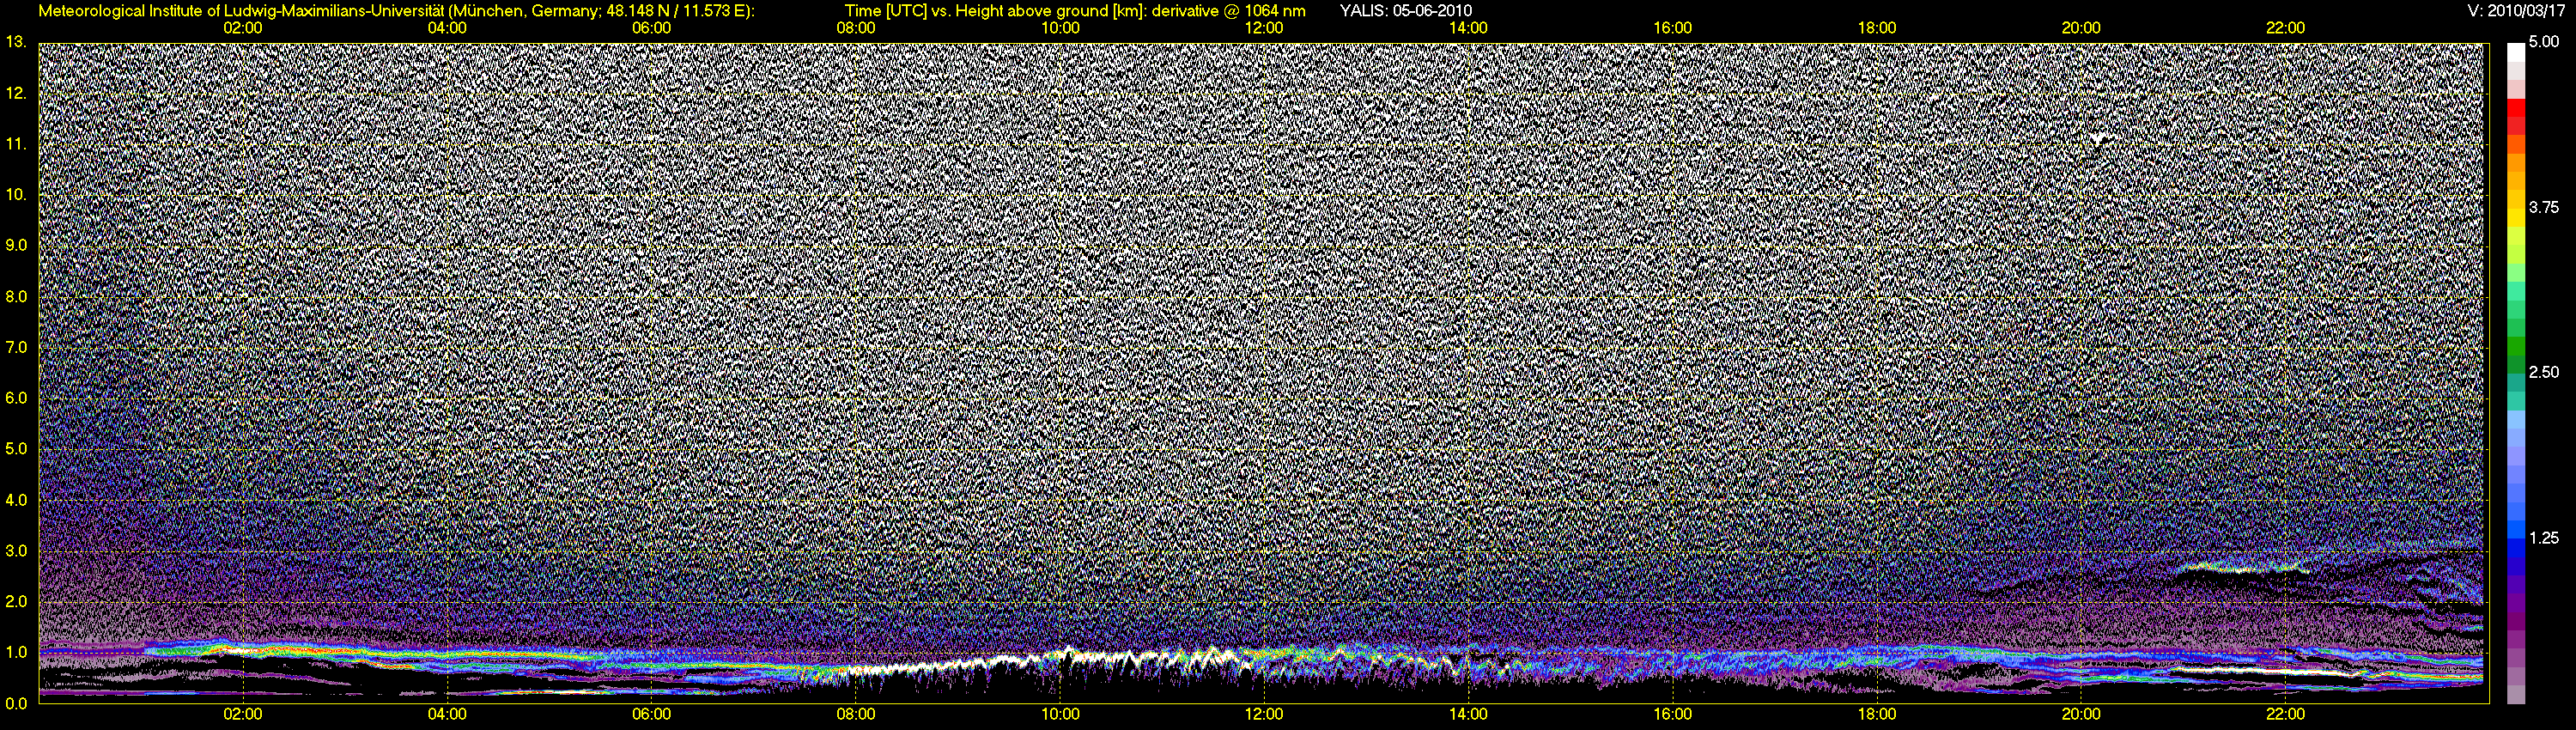Click 10:00 on the upper time axis
The height and width of the screenshot is (730, 2576).
click(1060, 28)
